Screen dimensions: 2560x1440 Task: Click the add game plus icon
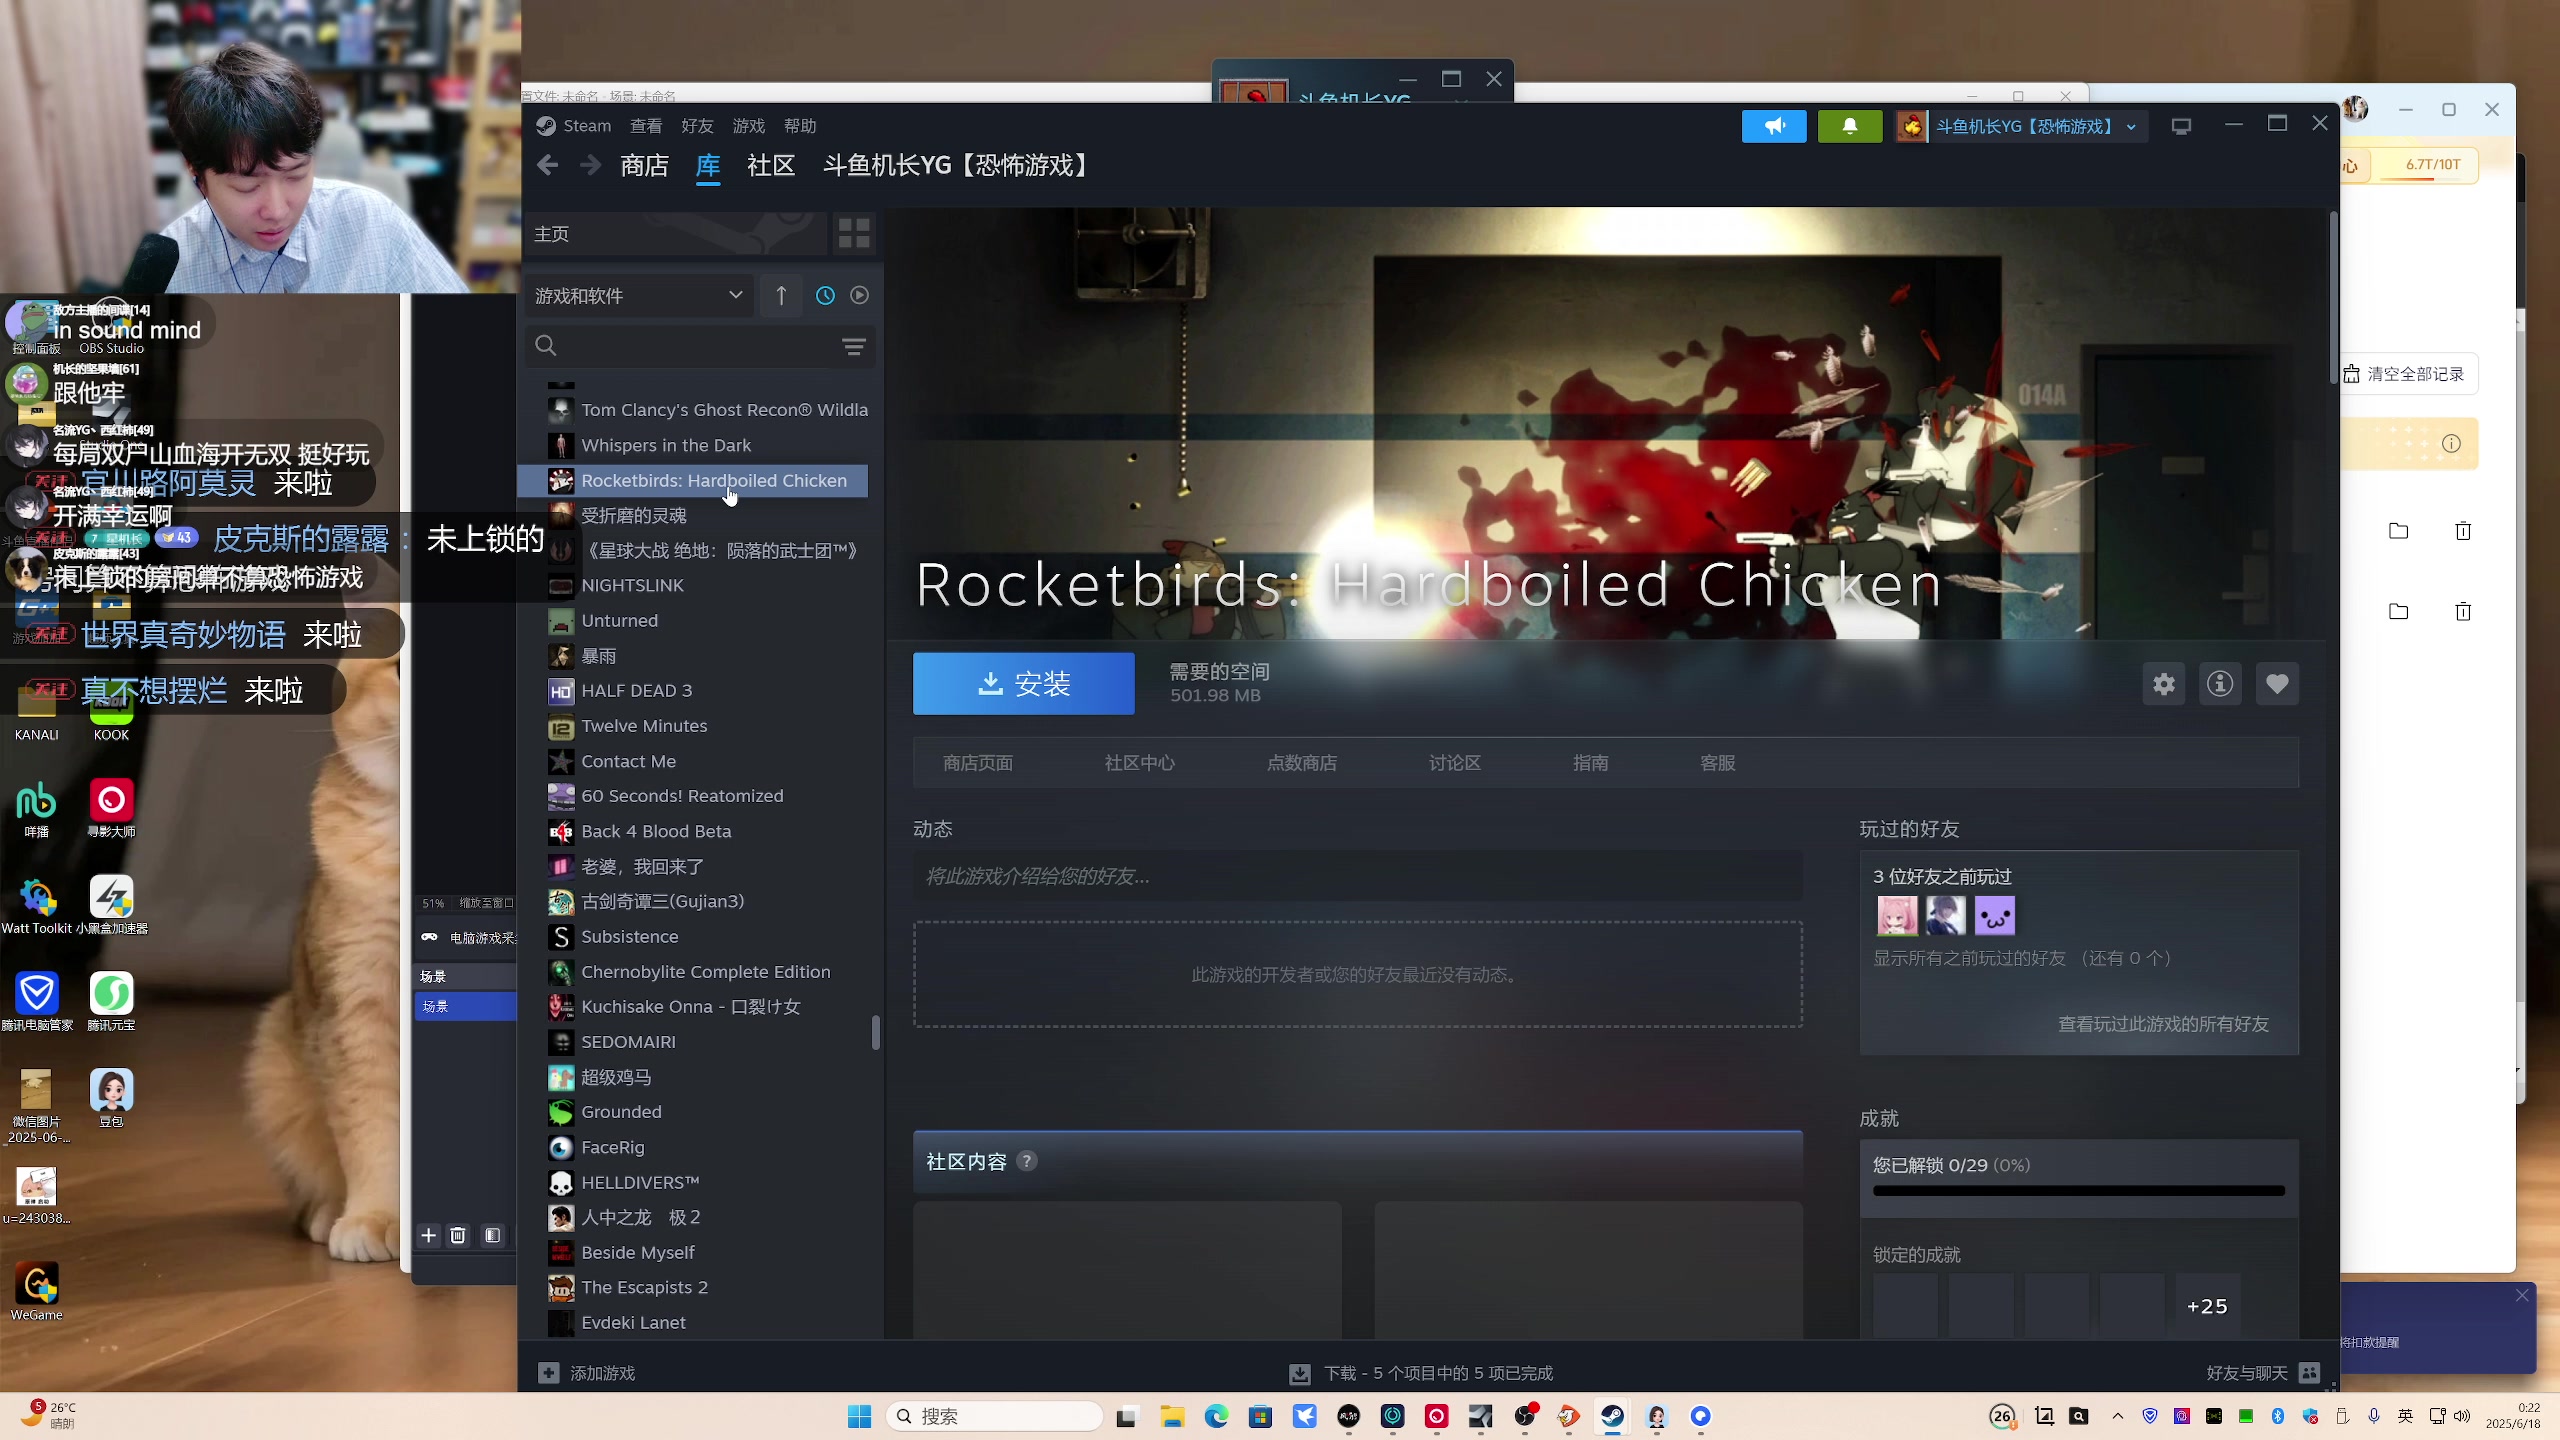[548, 1373]
